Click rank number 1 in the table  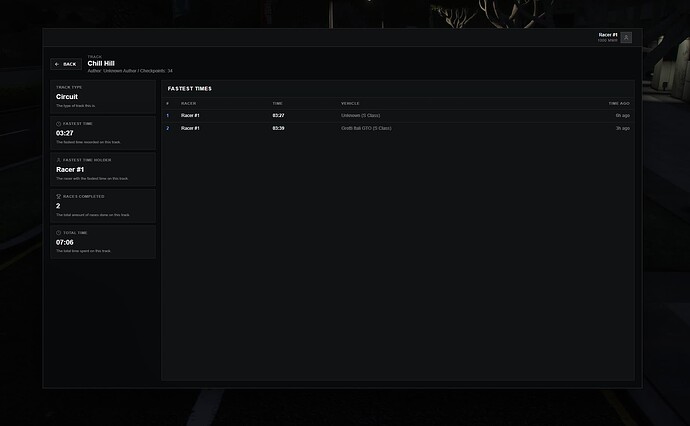click(x=168, y=115)
